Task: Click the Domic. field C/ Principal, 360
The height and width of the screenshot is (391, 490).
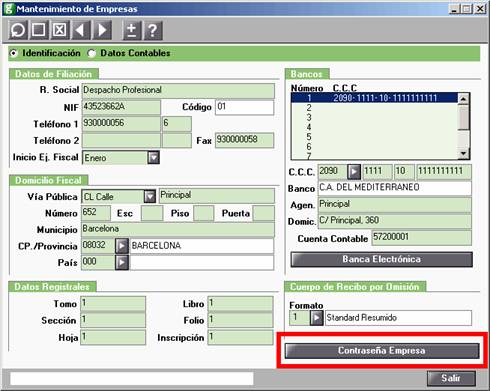Action: [x=395, y=221]
